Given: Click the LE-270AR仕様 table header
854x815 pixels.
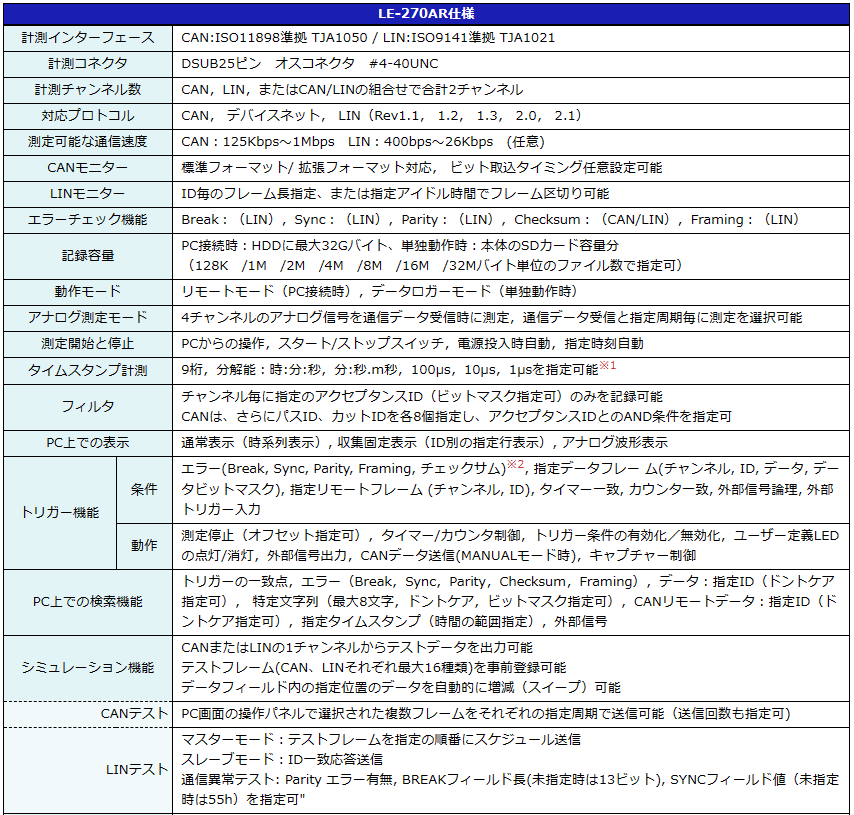Looking at the screenshot, I should (x=426, y=13).
